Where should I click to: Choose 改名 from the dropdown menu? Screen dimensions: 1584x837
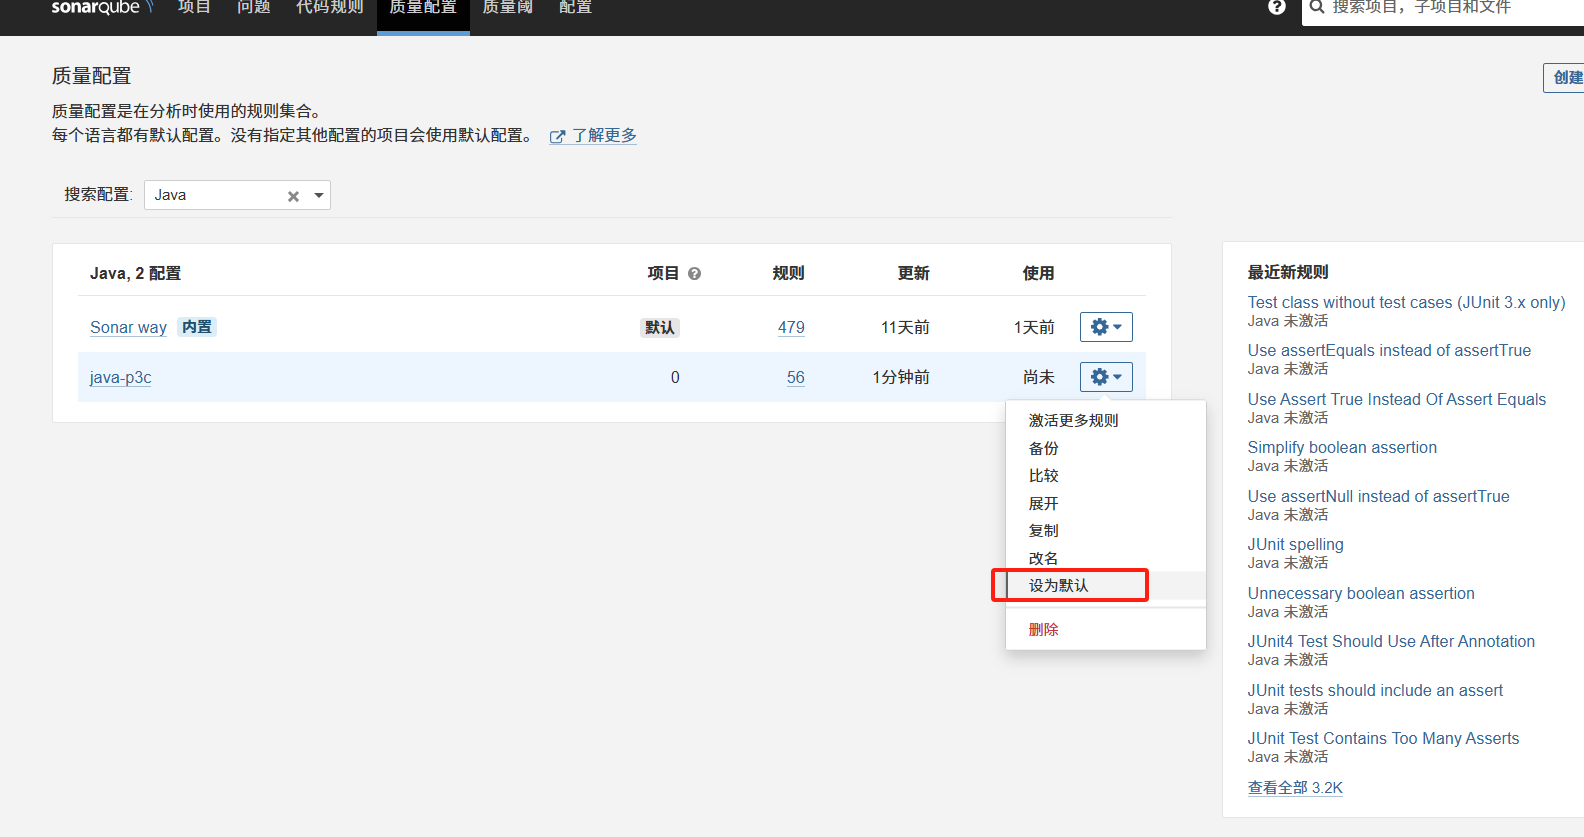coord(1105,558)
